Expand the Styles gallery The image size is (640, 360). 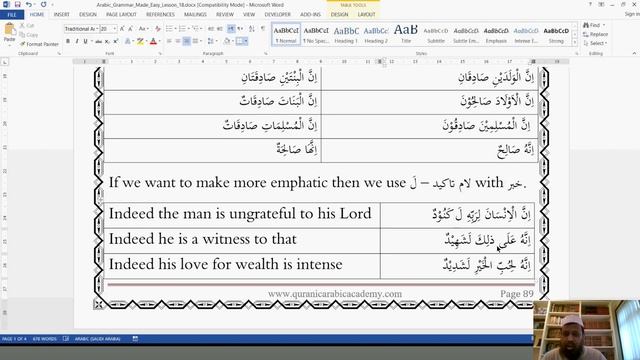pyautogui.click(x=575, y=42)
